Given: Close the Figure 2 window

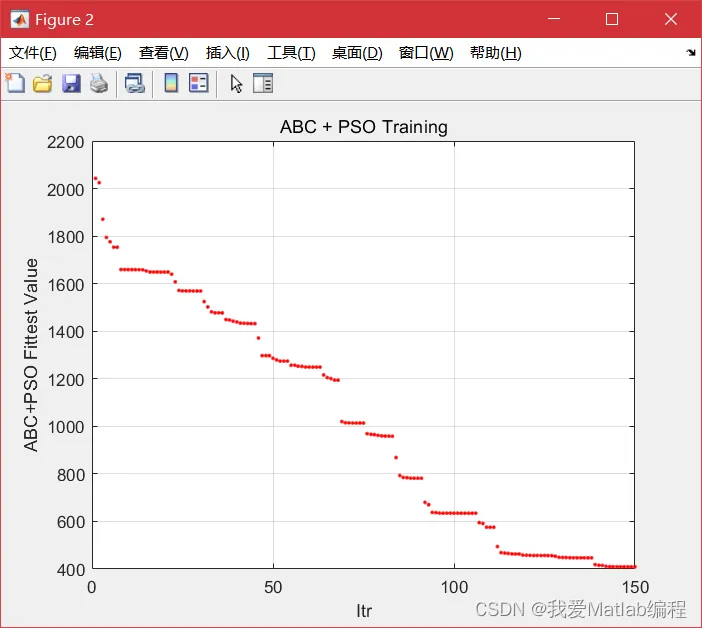Looking at the screenshot, I should click(671, 19).
